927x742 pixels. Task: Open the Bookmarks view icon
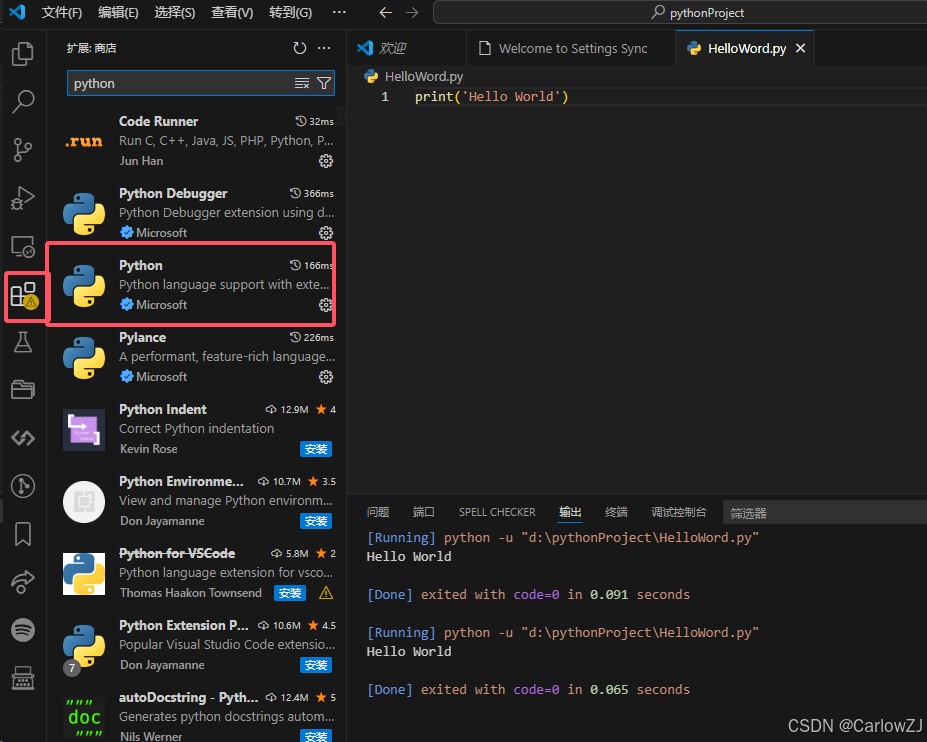(x=23, y=534)
